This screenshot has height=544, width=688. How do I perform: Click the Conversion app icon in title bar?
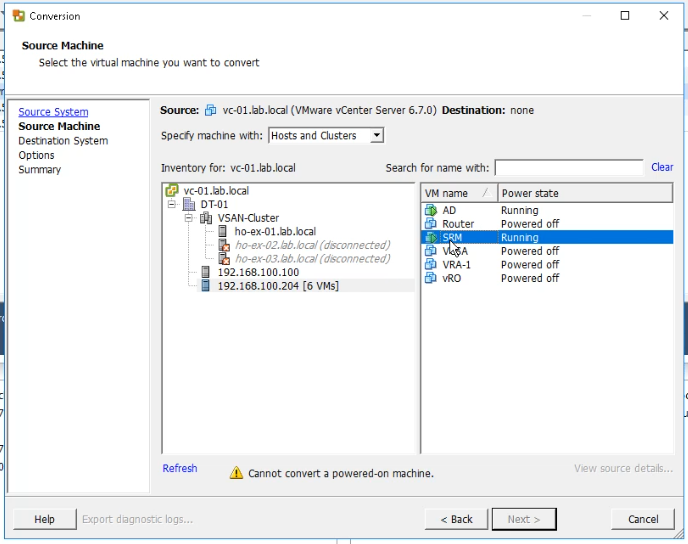click(18, 16)
